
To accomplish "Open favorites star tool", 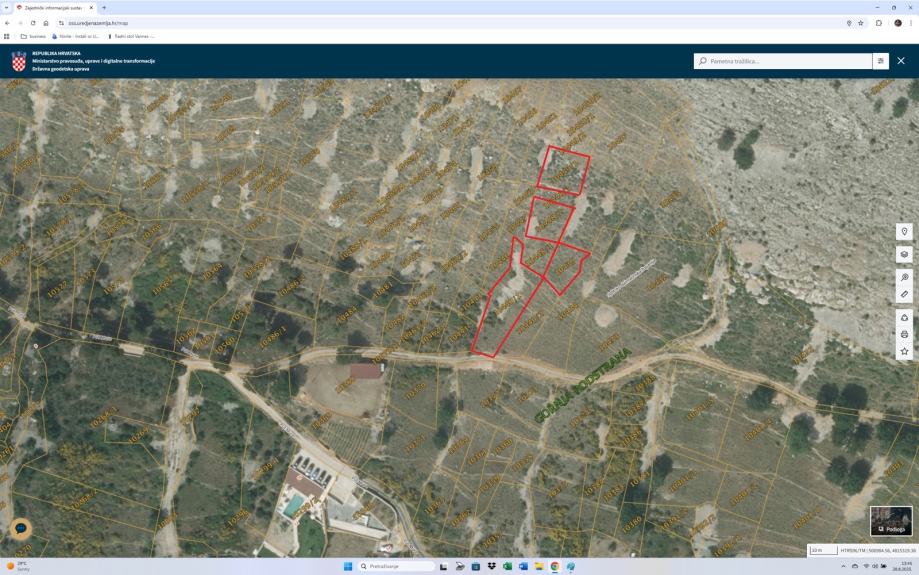I will (x=904, y=351).
